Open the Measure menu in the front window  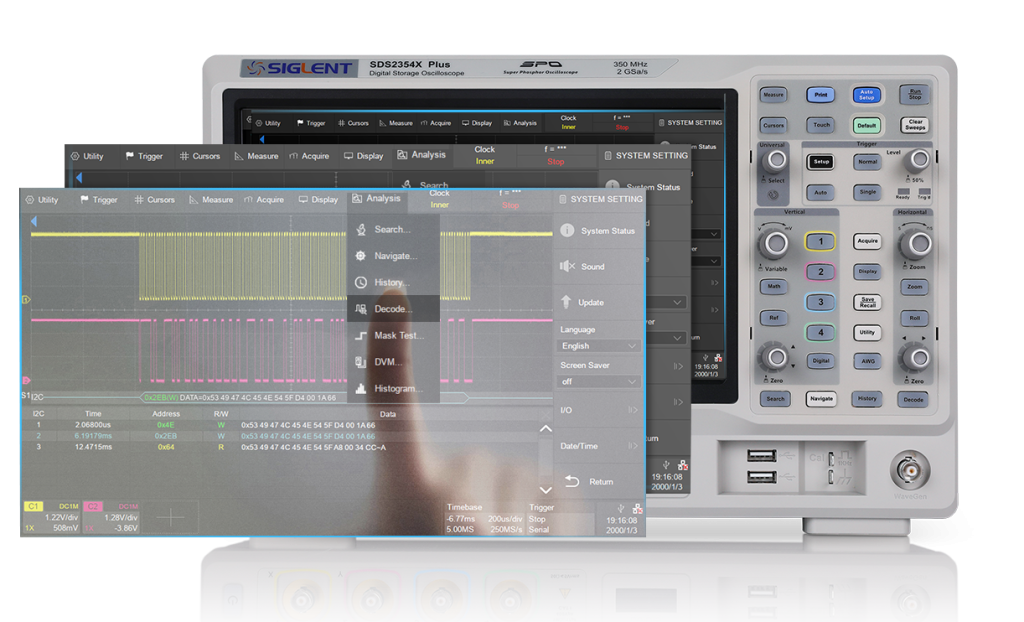pos(210,200)
